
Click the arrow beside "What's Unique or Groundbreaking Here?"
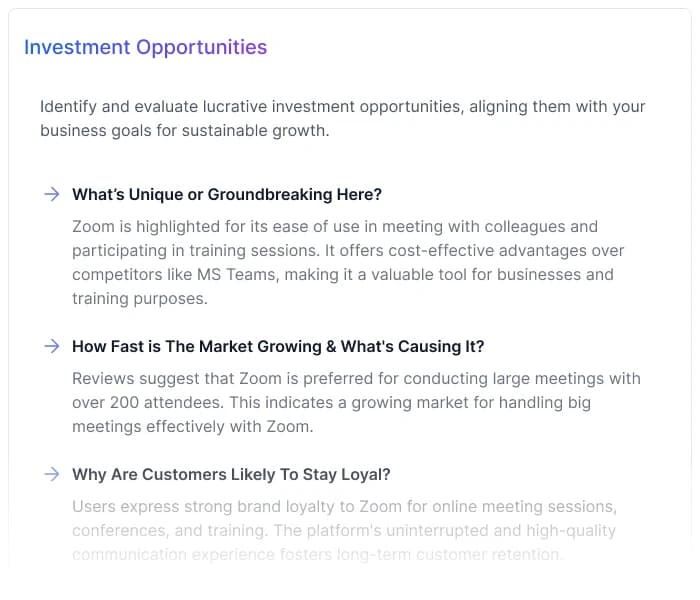click(51, 194)
